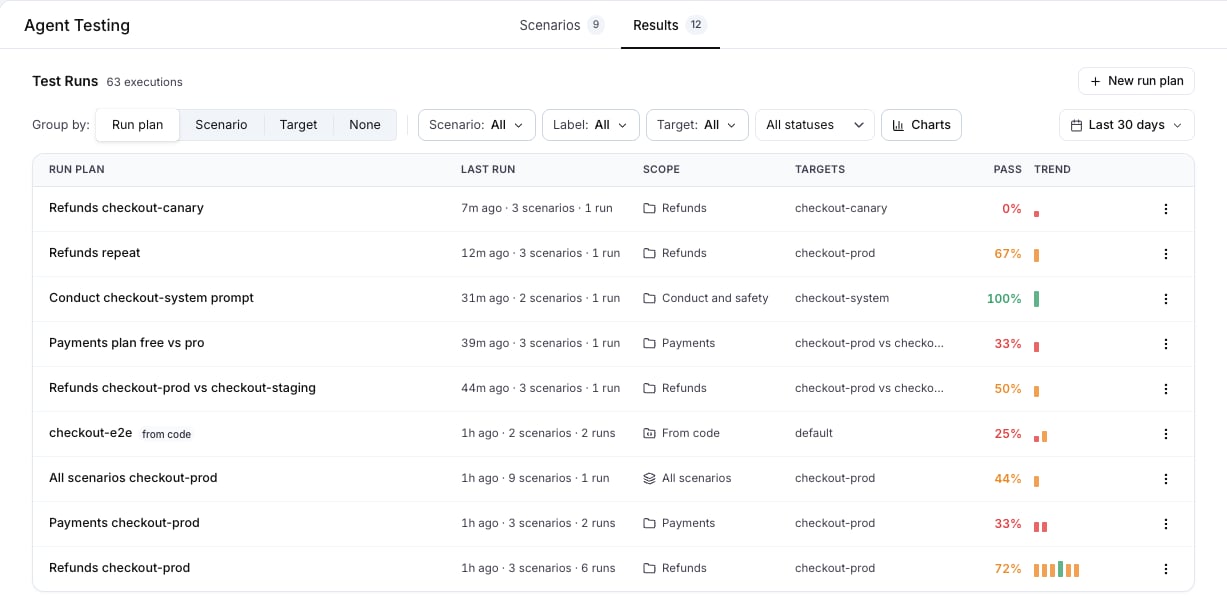Open kebab menu for Refunds checkout-canary row
The height and width of the screenshot is (604, 1227).
click(x=1165, y=209)
